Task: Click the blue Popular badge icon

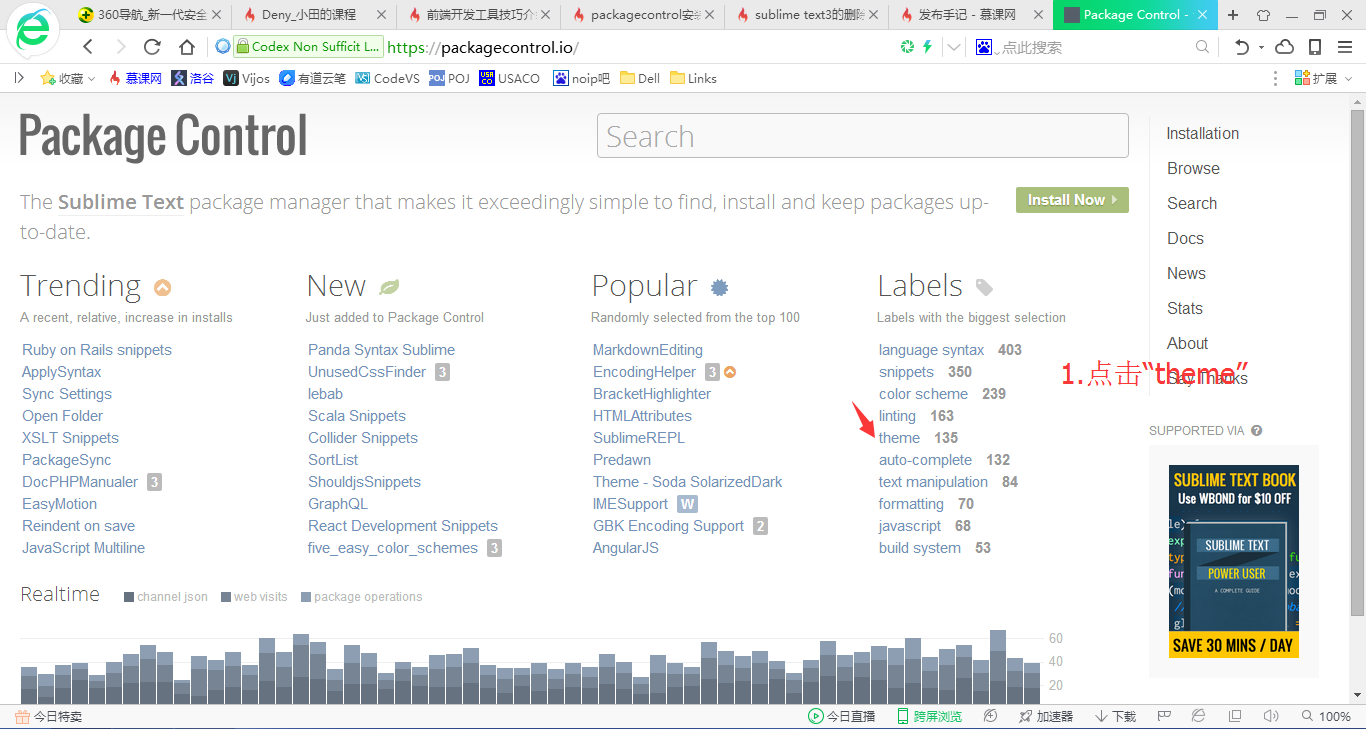Action: pos(720,288)
